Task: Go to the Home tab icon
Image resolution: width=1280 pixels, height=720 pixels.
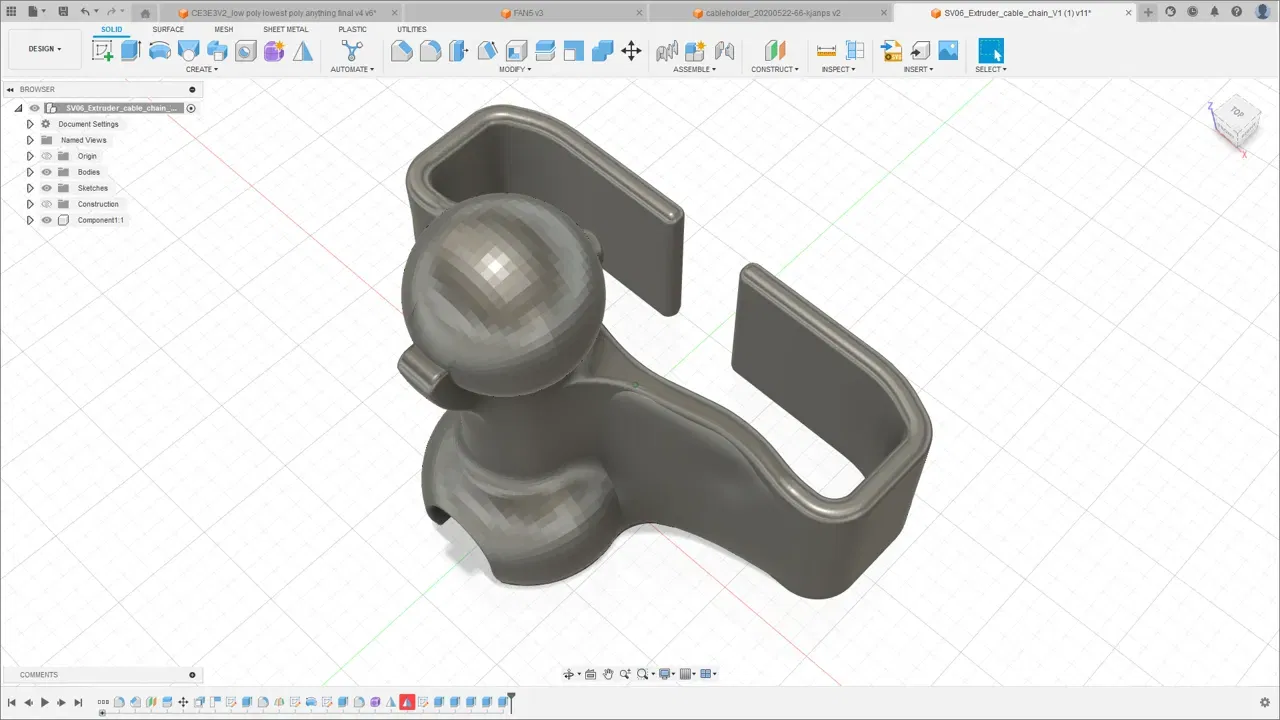Action: pos(145,13)
